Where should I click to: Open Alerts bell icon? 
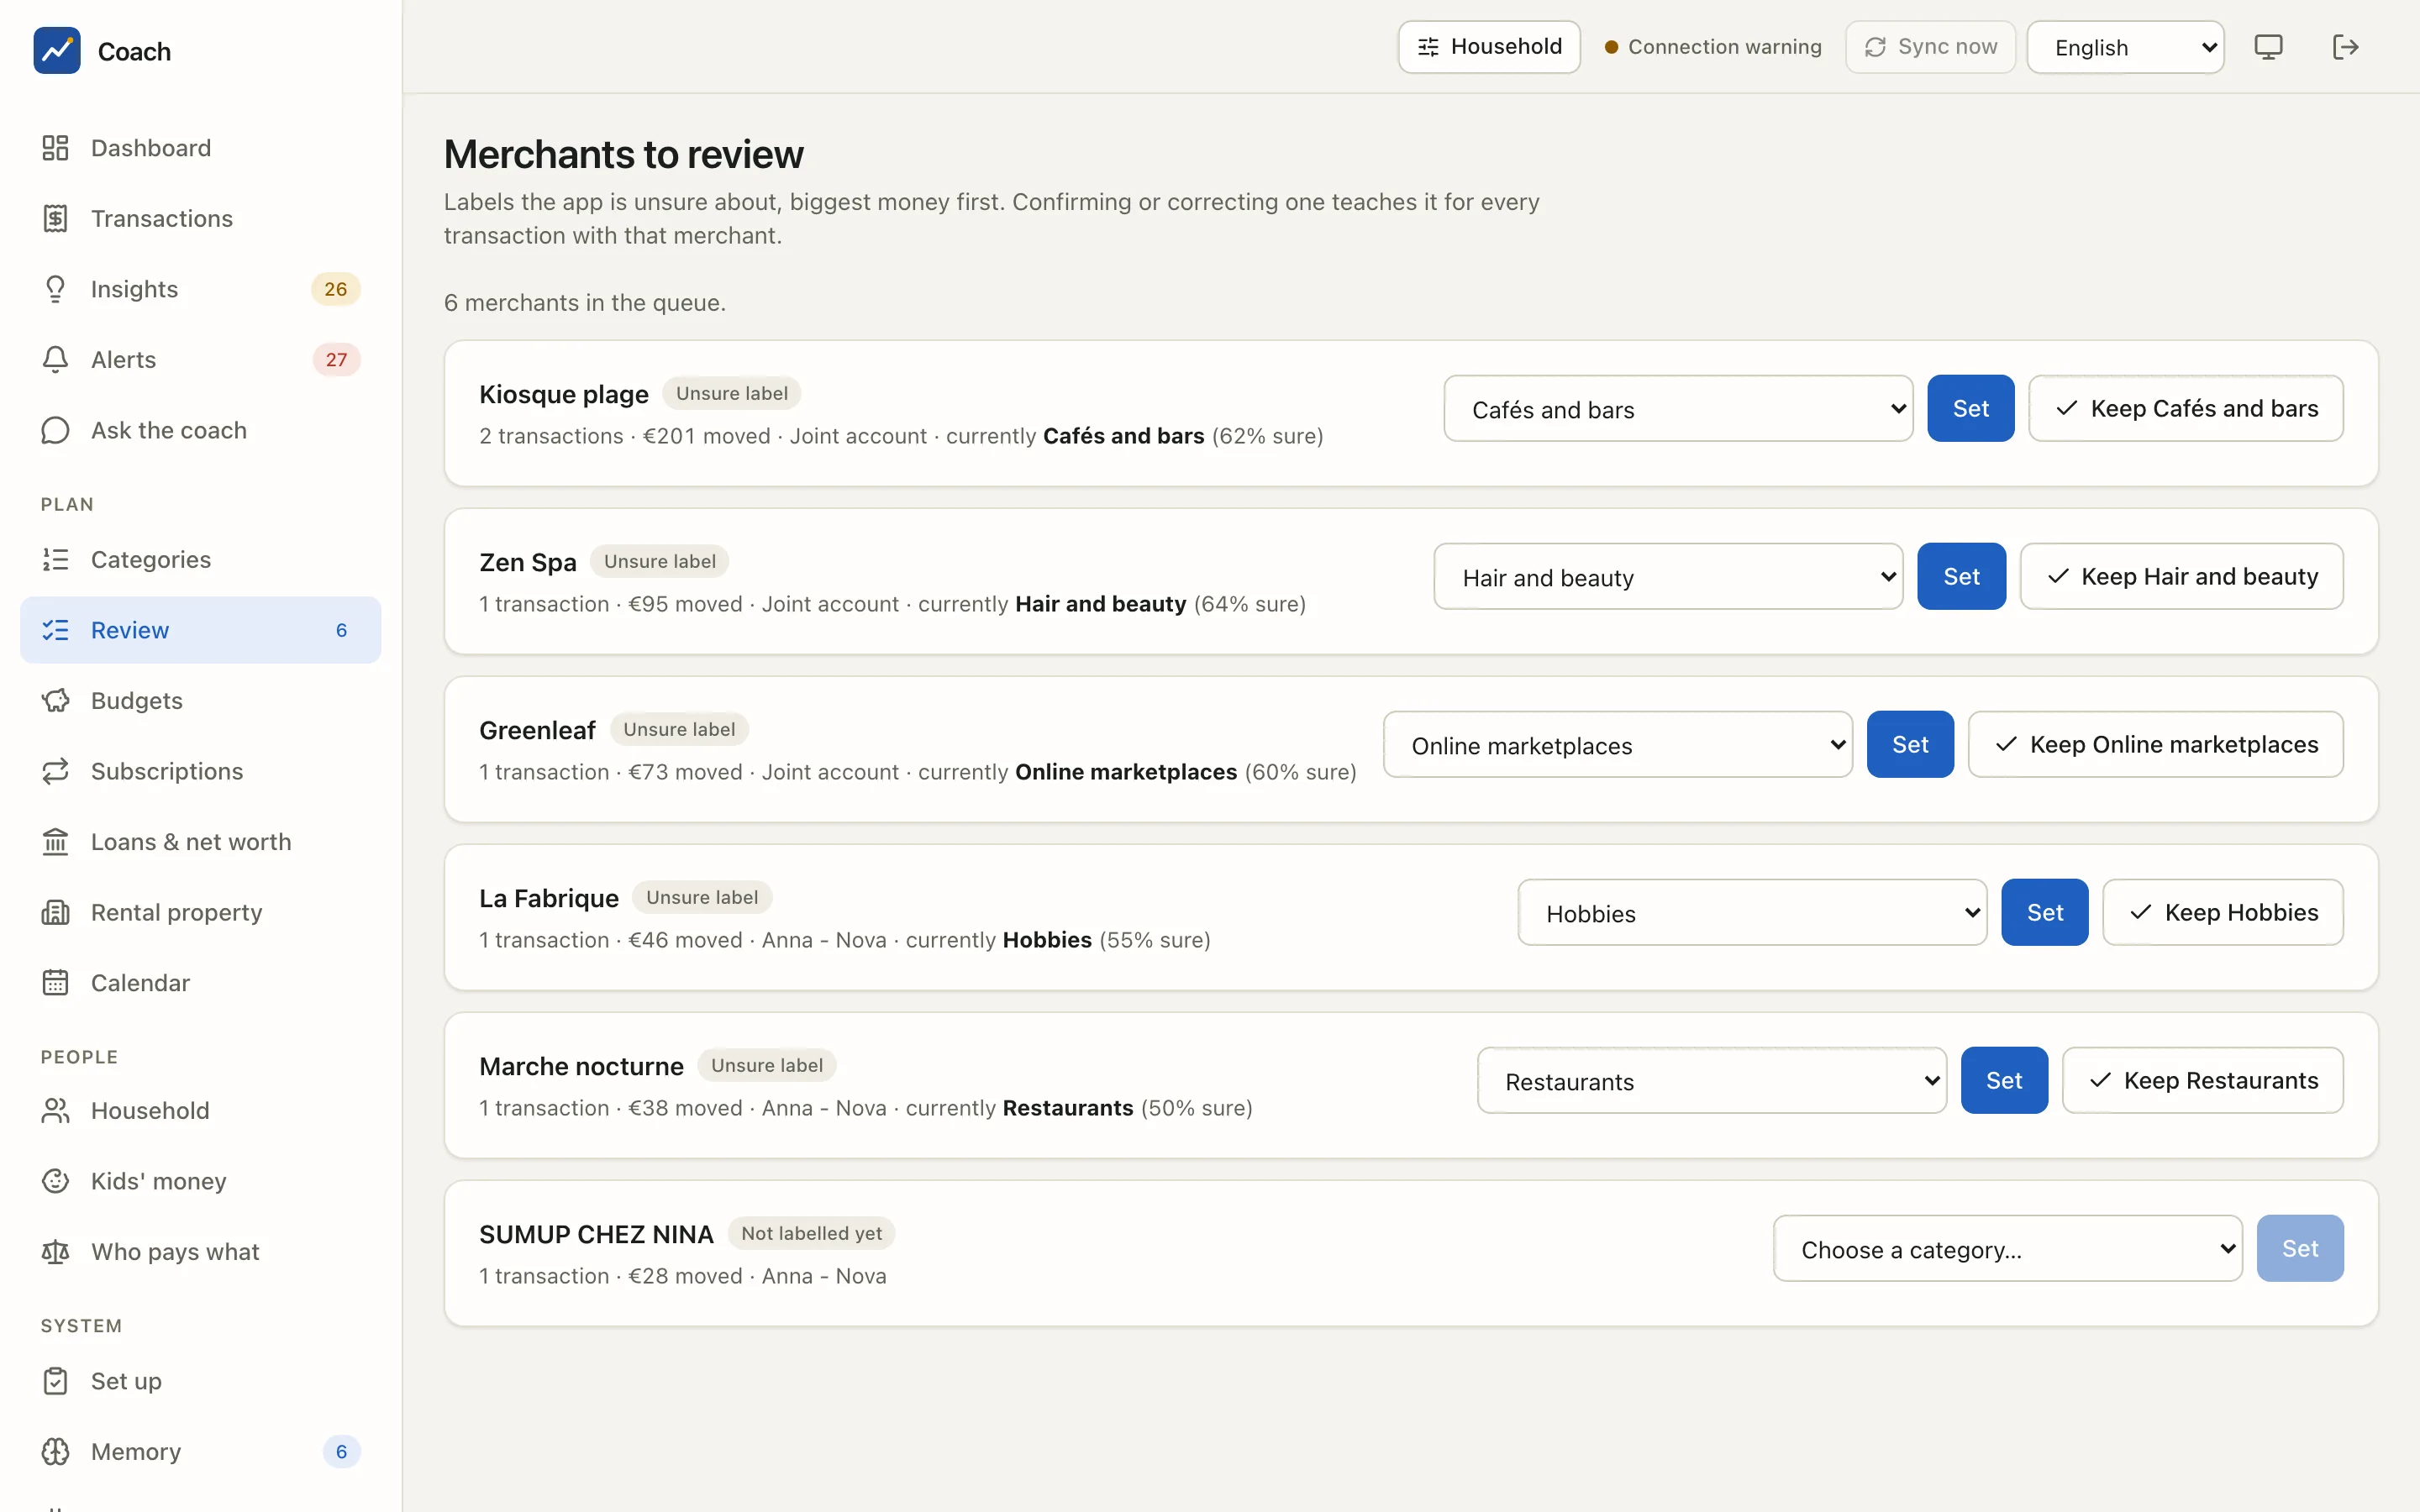point(55,359)
